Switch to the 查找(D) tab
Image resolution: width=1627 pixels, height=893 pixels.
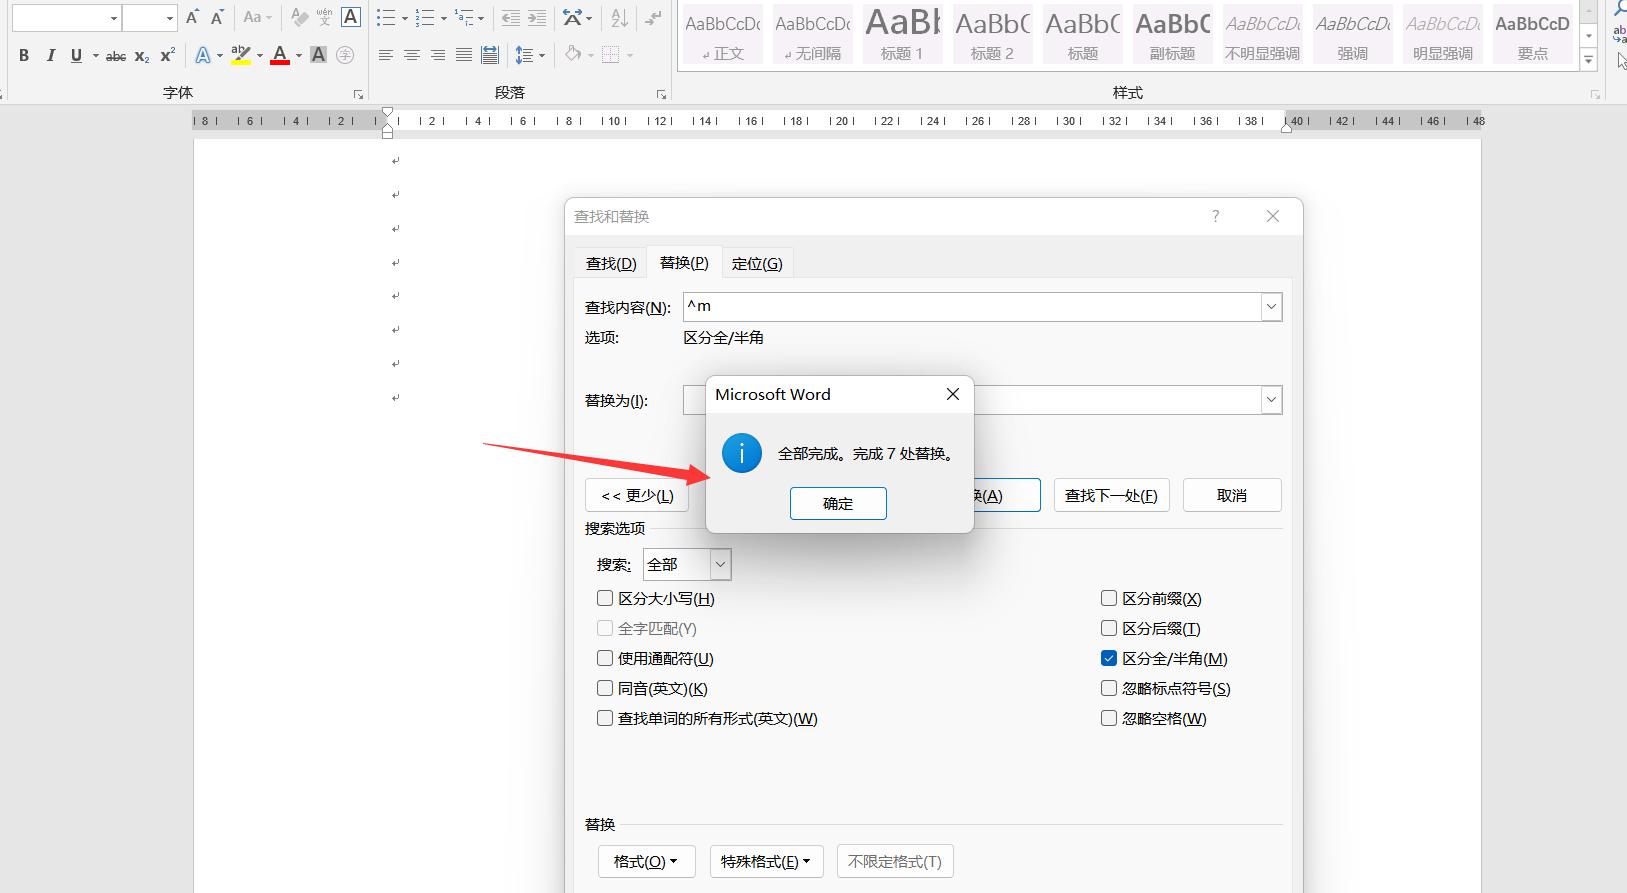pyautogui.click(x=611, y=263)
